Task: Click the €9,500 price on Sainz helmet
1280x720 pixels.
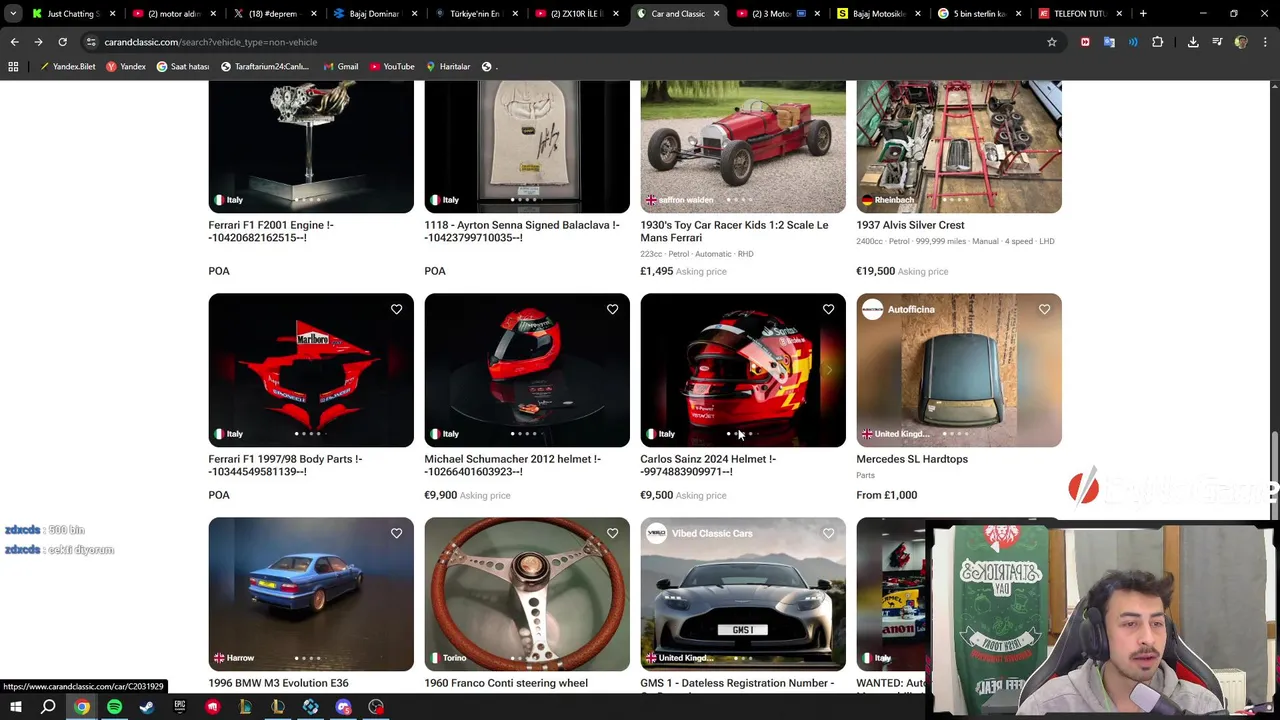Action: 656,495
